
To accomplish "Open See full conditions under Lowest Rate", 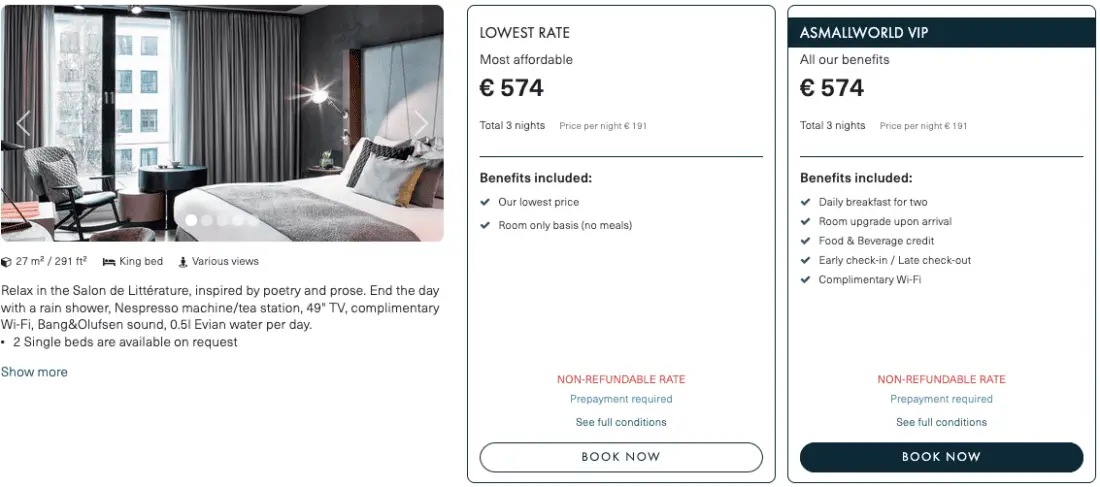I will [x=621, y=422].
